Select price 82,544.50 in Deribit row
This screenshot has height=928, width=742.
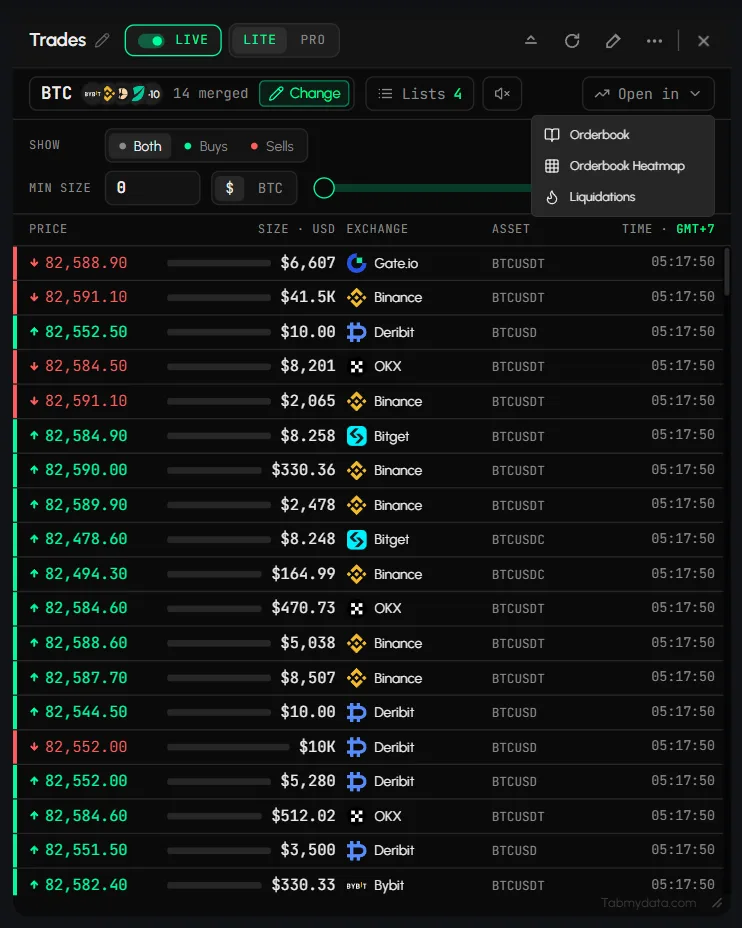click(x=86, y=712)
